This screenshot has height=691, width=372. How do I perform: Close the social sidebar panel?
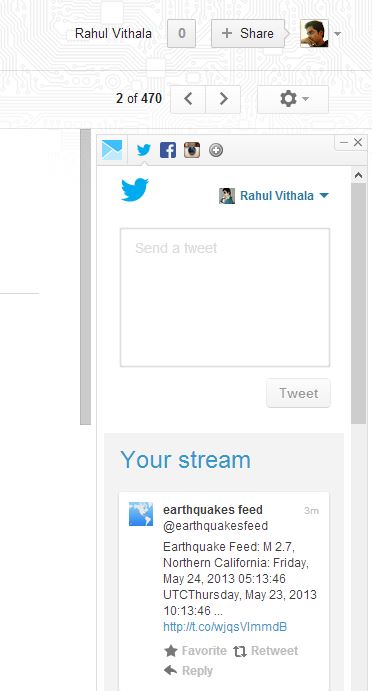click(x=358, y=142)
